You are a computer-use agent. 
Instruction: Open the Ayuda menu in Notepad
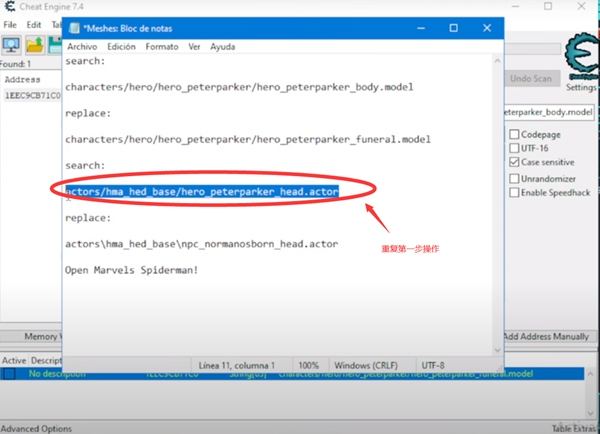tap(223, 47)
